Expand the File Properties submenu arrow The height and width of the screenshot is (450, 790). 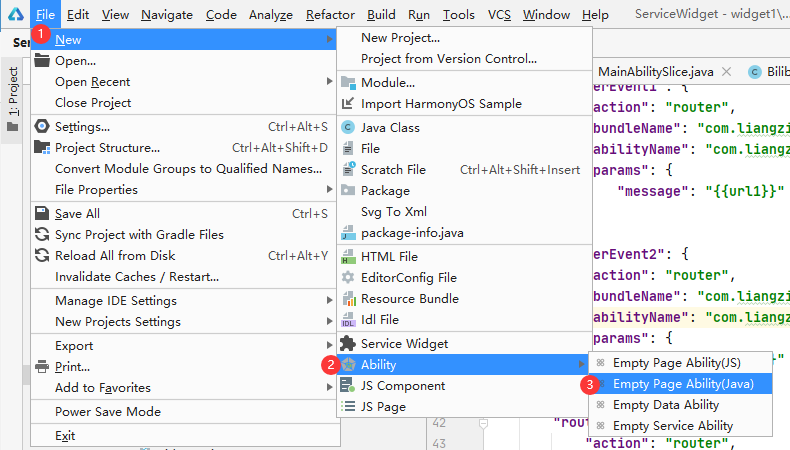(329, 189)
